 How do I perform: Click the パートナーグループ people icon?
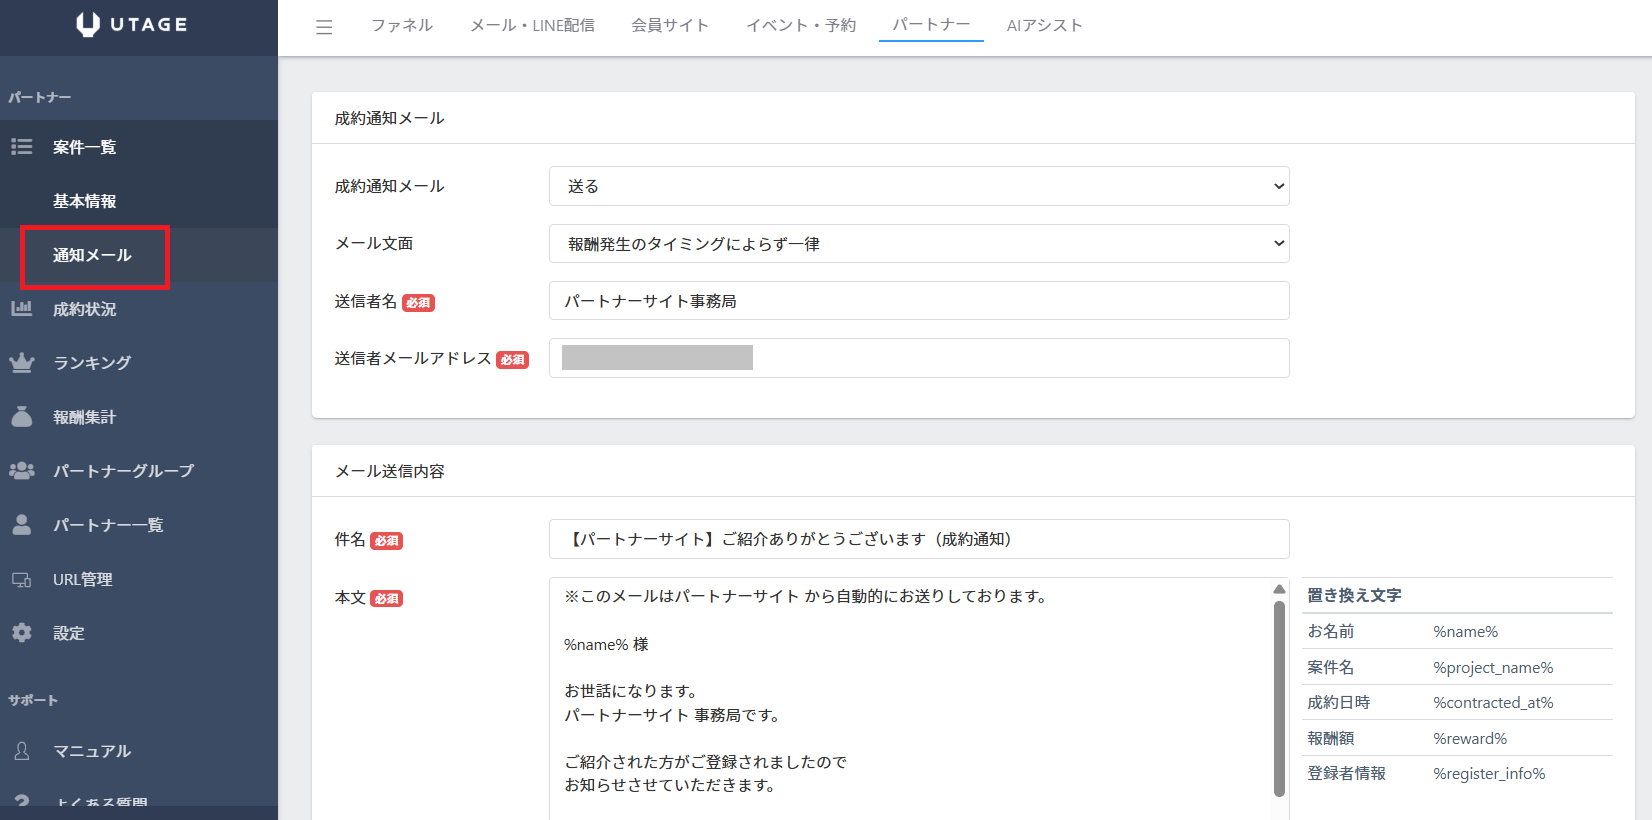tap(22, 471)
